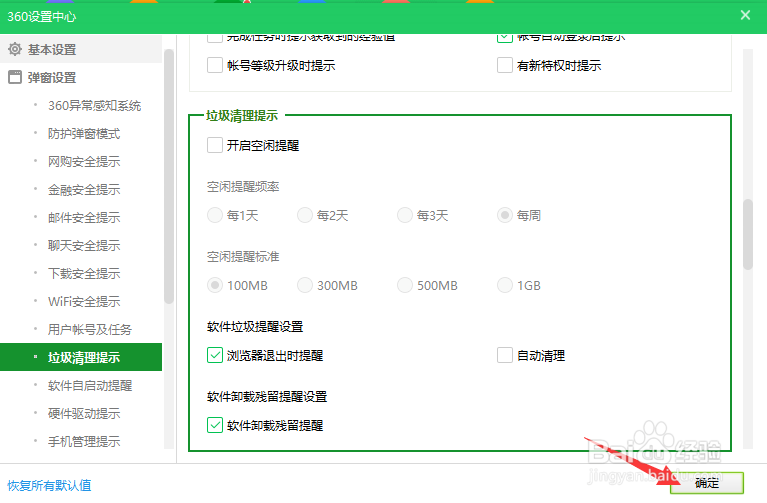This screenshot has height=503, width=767.
Task: Choose 300MB idle threshold
Action: tap(305, 285)
